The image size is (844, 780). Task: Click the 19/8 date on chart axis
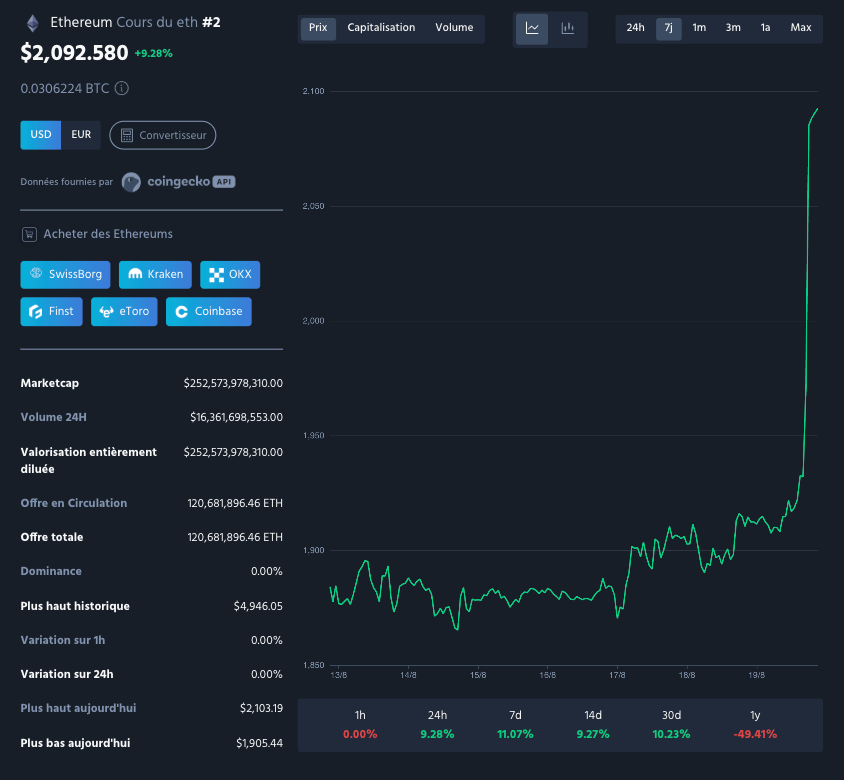(756, 675)
